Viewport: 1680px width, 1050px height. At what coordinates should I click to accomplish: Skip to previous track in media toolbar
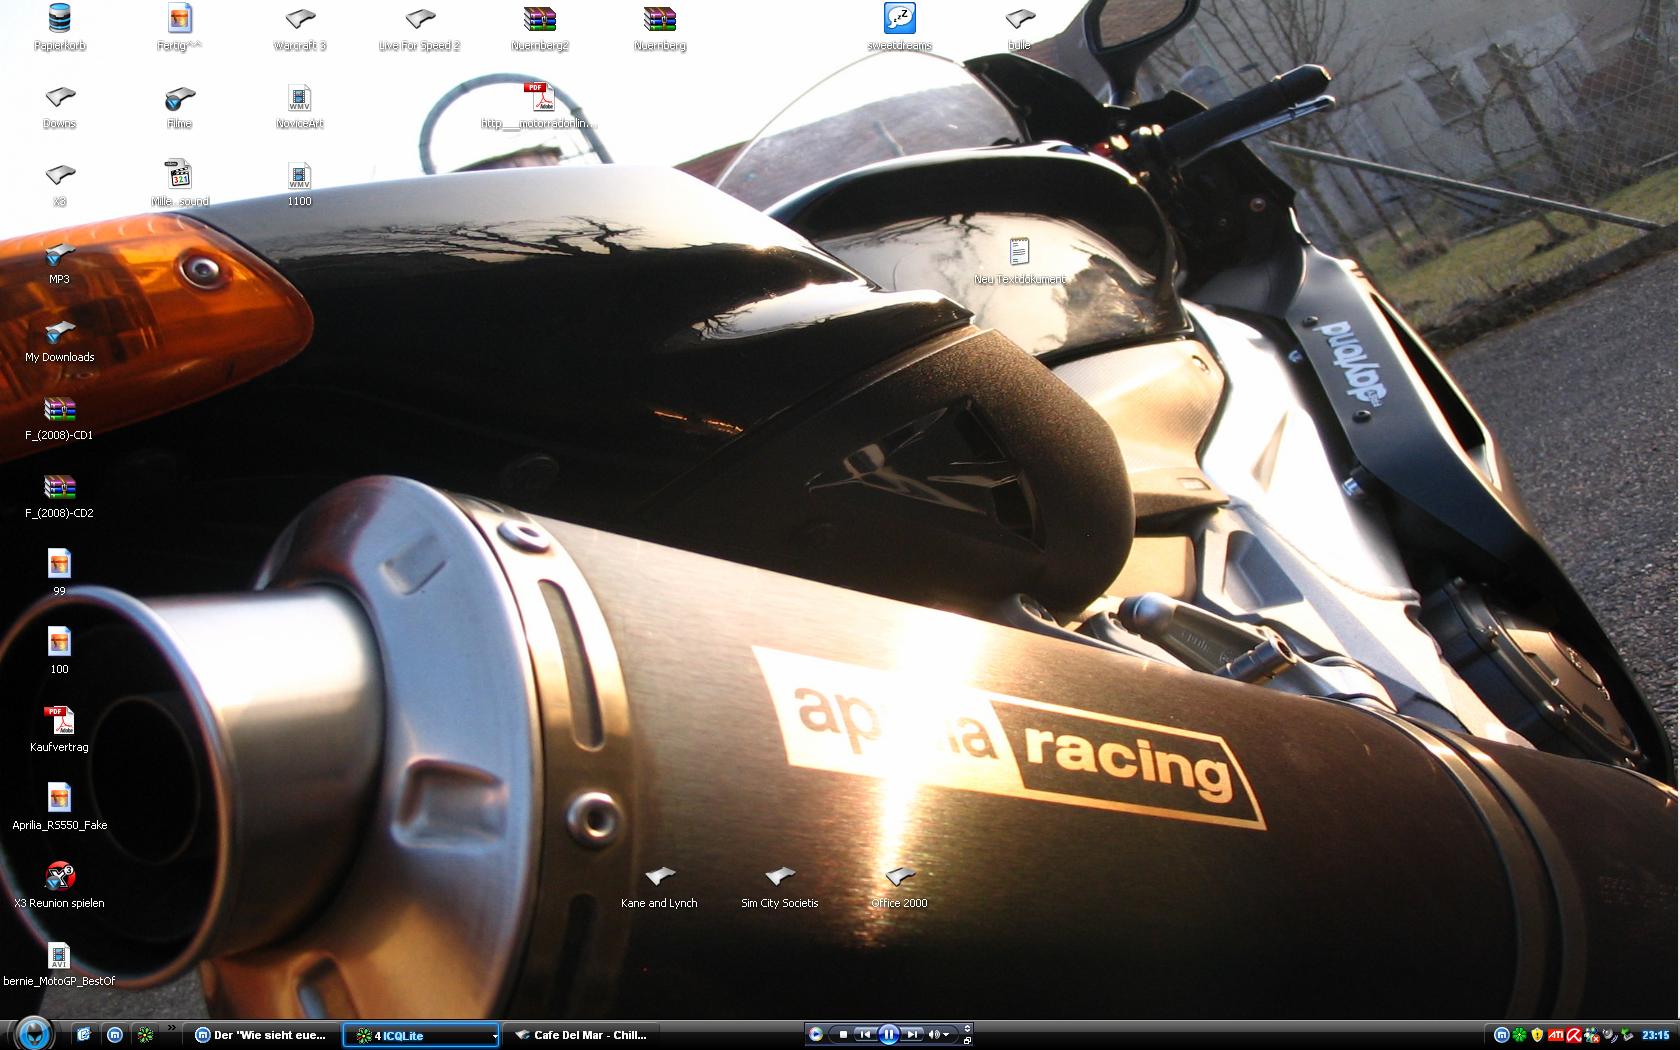click(865, 1034)
